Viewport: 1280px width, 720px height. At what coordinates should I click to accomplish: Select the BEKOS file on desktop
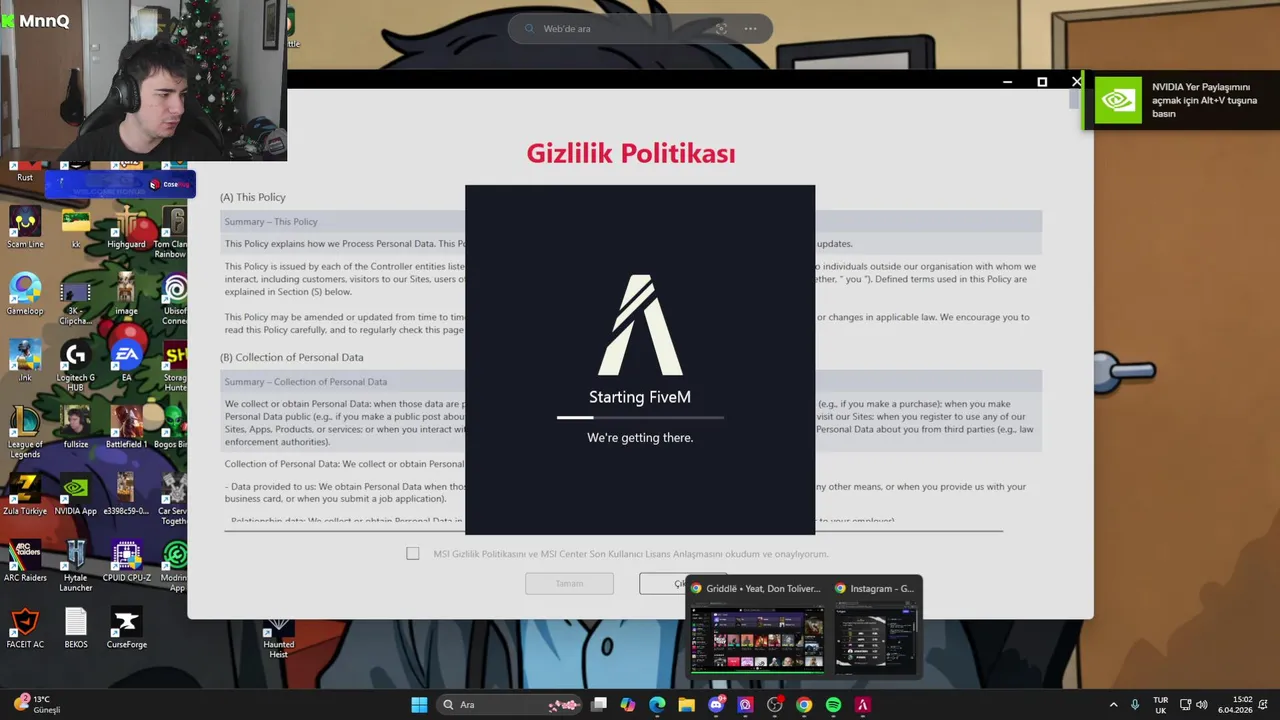75,629
